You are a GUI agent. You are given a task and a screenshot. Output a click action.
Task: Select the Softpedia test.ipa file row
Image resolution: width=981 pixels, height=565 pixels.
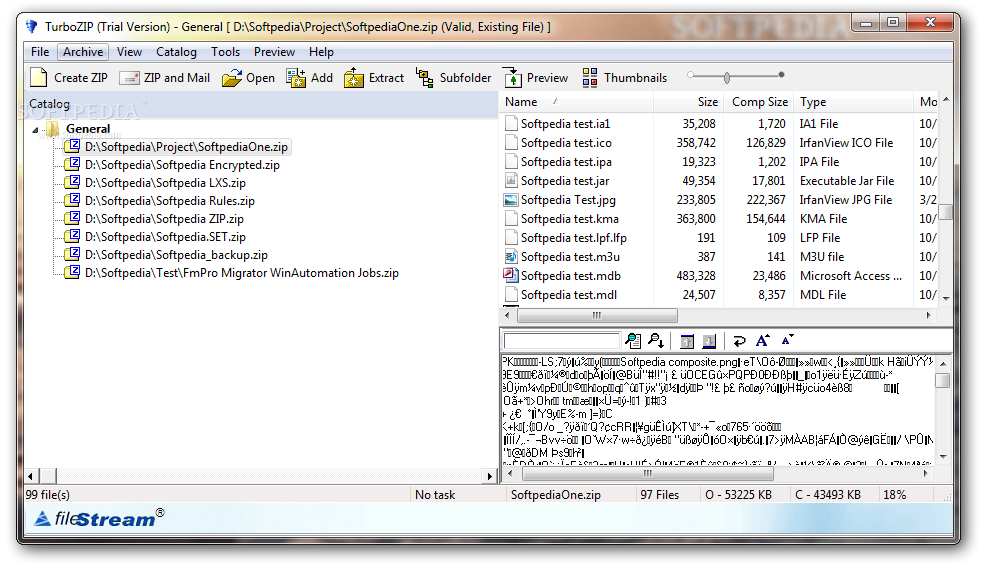[719, 161]
